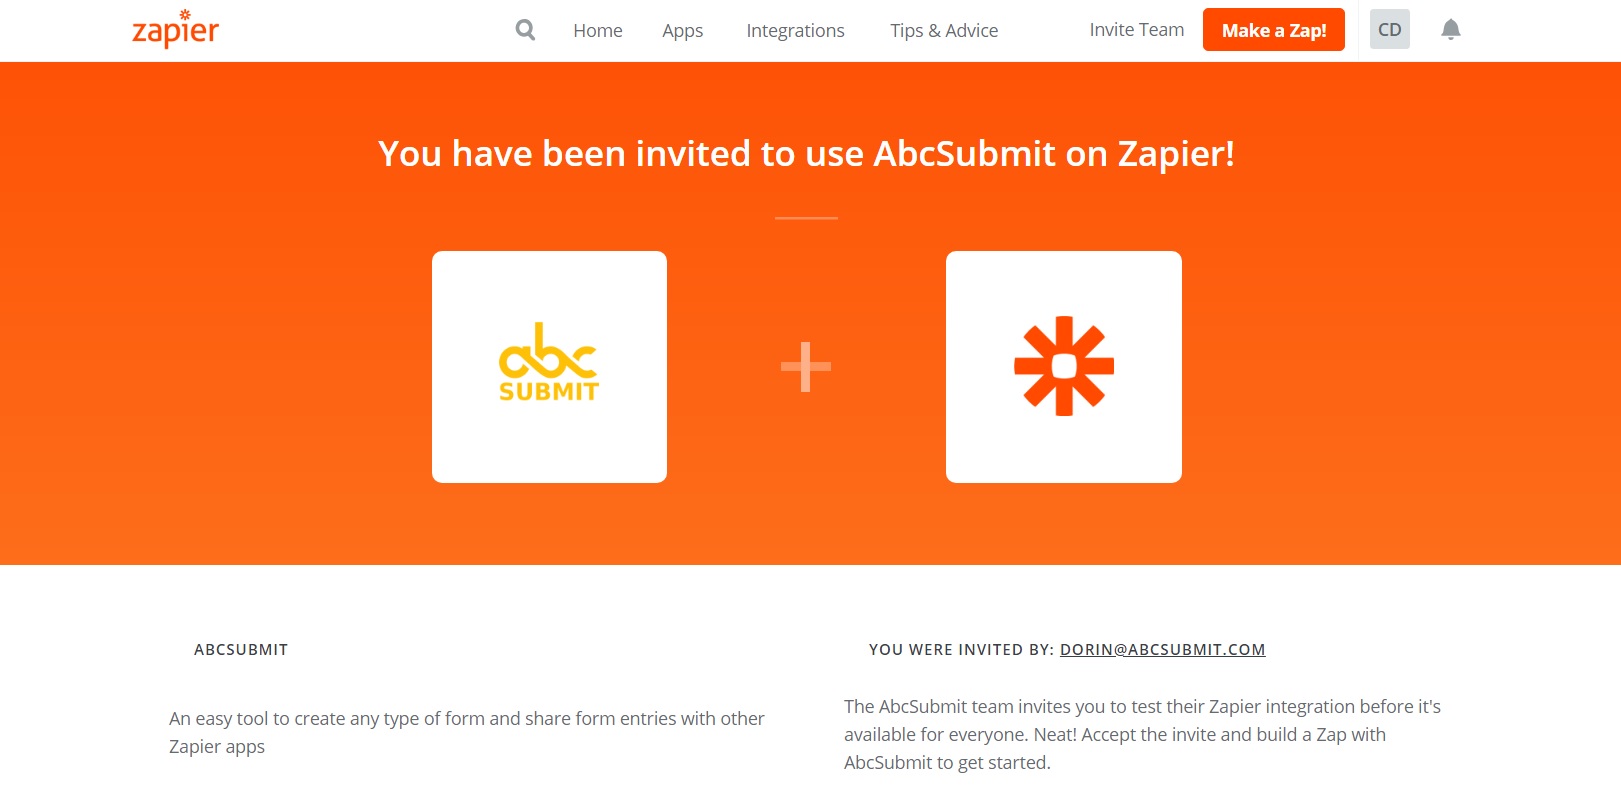Click the divider line under the headline
The width and height of the screenshot is (1621, 785).
tap(806, 217)
